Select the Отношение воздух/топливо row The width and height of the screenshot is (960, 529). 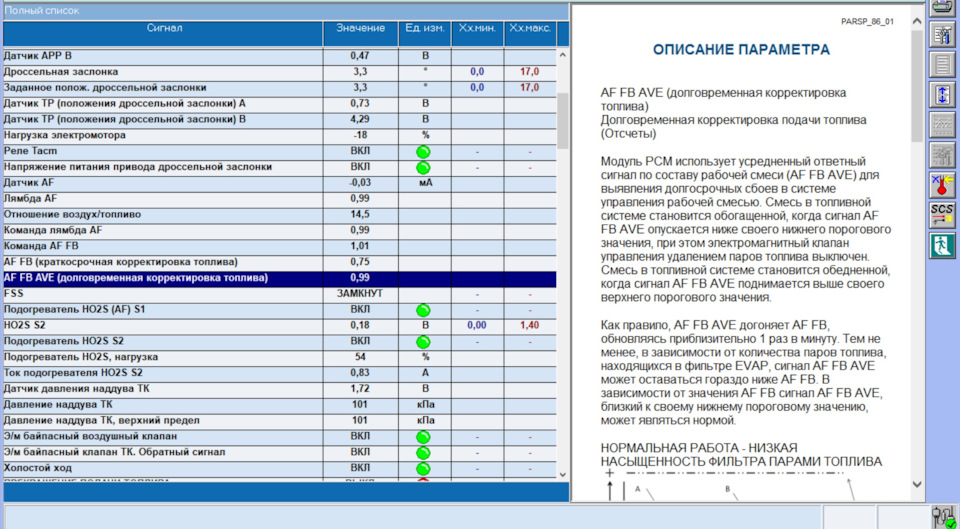[x=280, y=214]
